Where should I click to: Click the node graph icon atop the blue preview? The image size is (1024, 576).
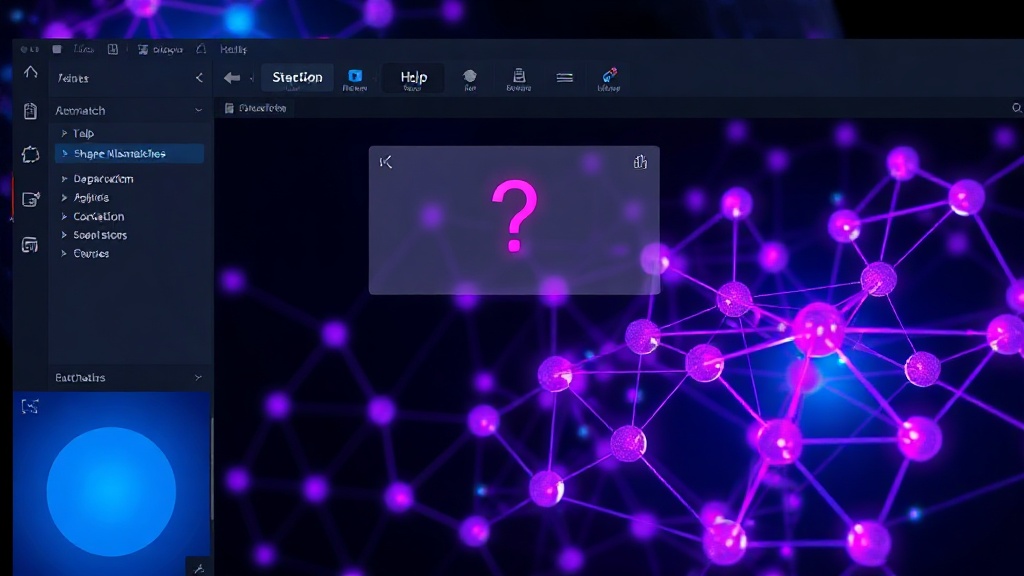[x=30, y=406]
